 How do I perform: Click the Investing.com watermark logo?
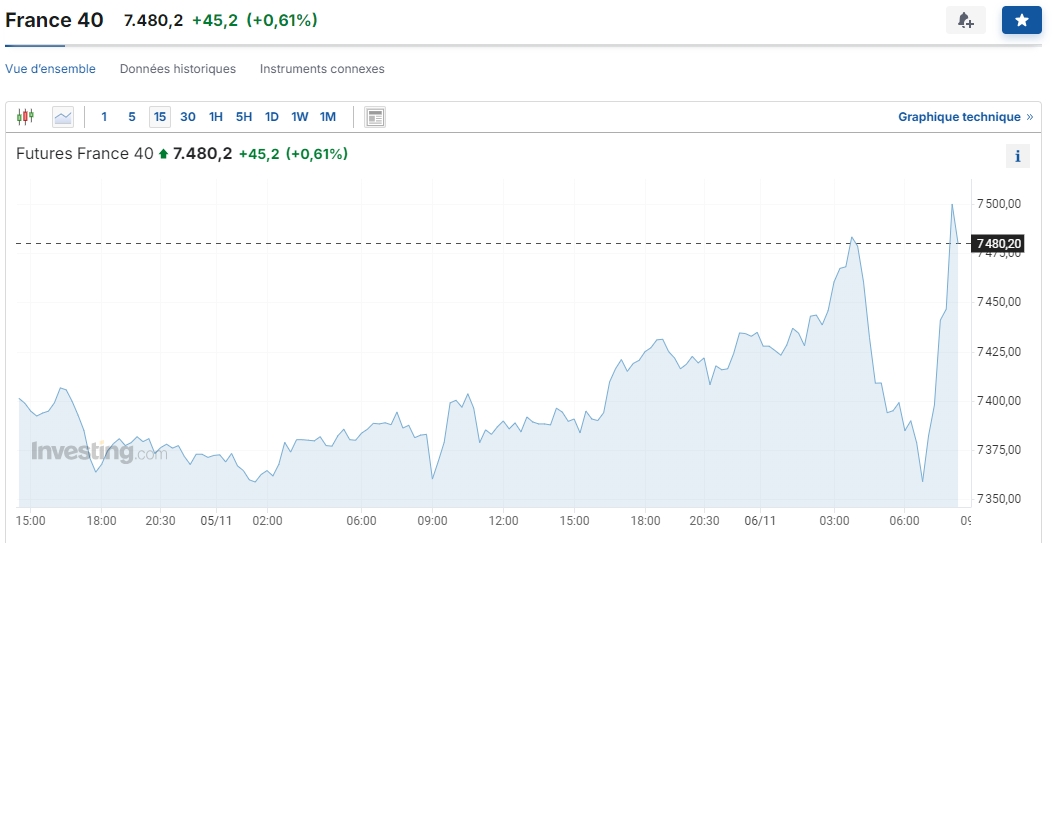[99, 452]
